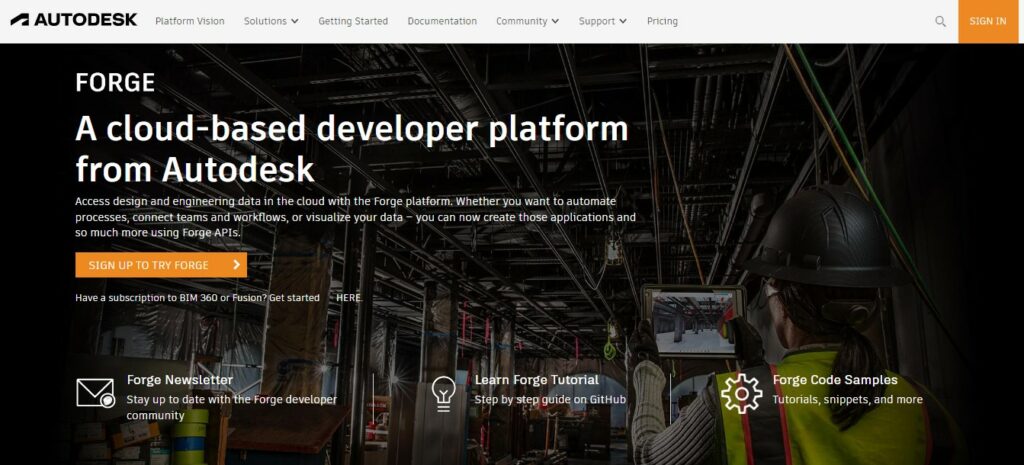Open the Forge Newsletter link

(x=180, y=379)
